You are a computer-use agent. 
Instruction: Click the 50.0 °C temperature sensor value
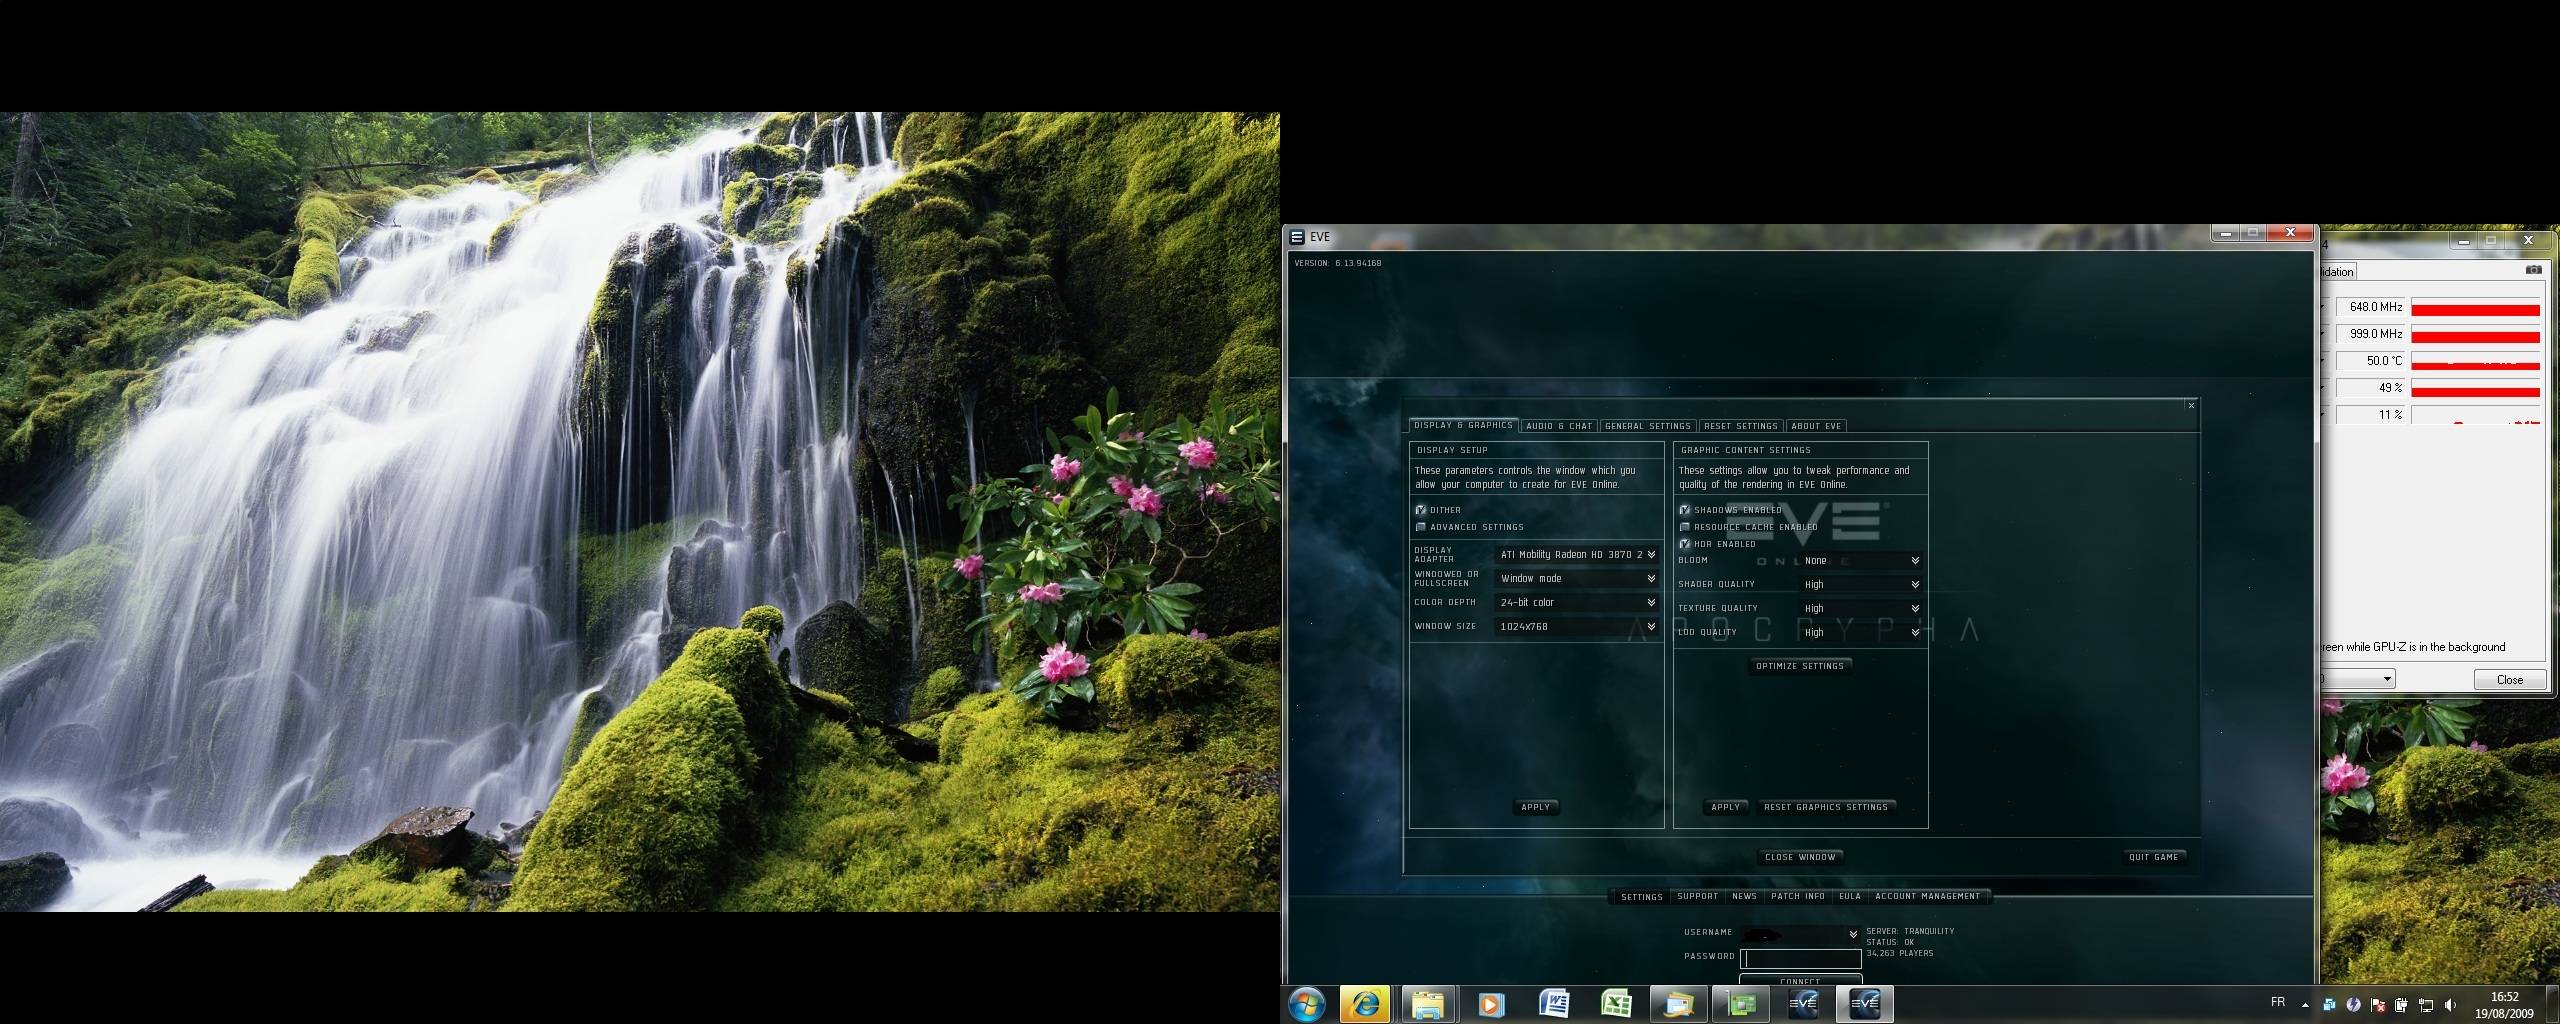point(2372,361)
